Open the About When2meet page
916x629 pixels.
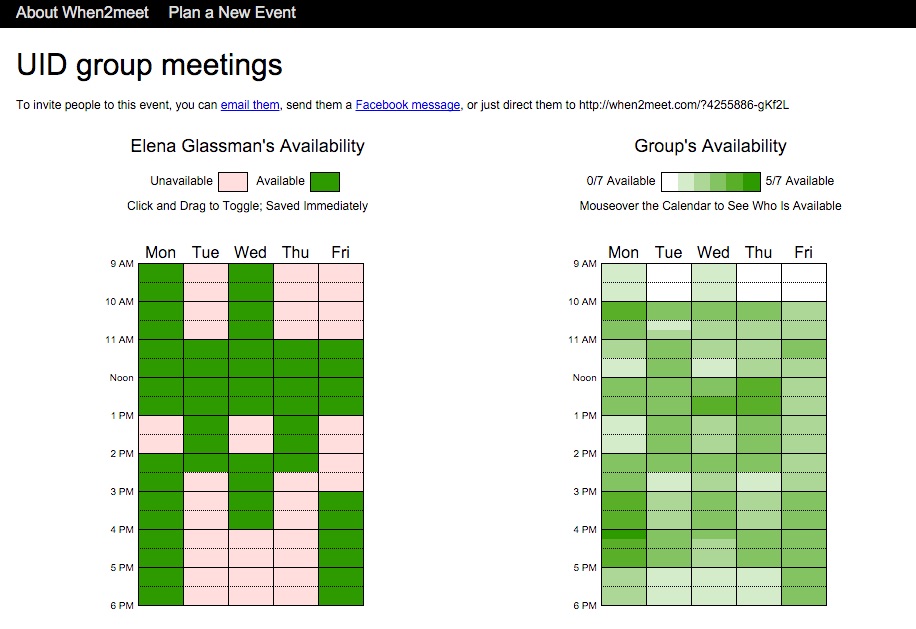pyautogui.click(x=80, y=13)
